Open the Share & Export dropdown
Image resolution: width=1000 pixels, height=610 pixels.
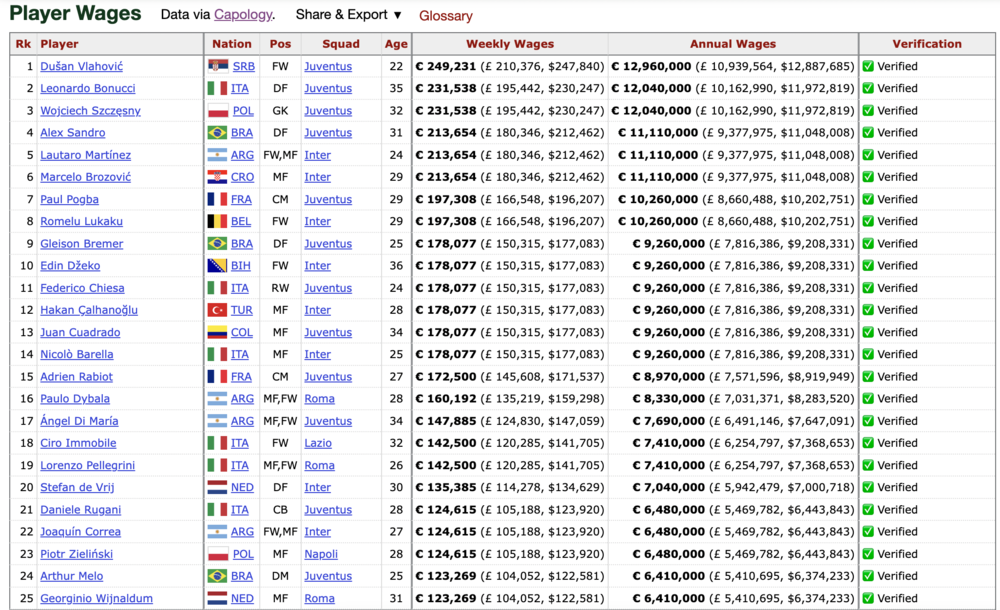coord(348,15)
